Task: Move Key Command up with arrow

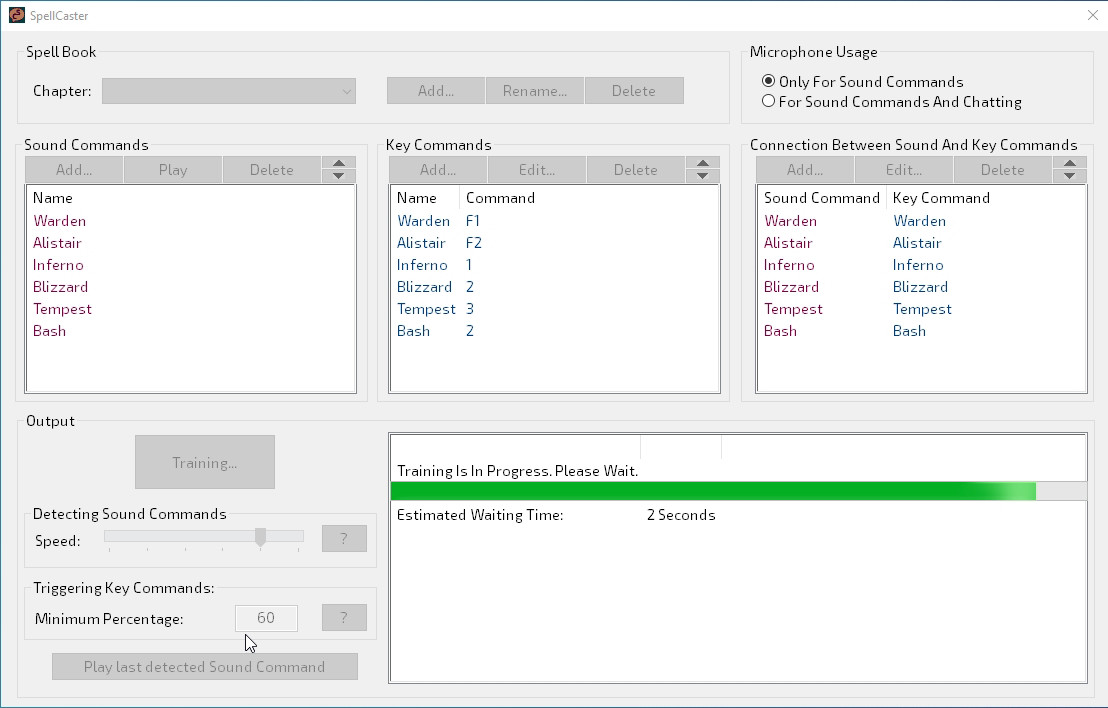Action: (702, 164)
